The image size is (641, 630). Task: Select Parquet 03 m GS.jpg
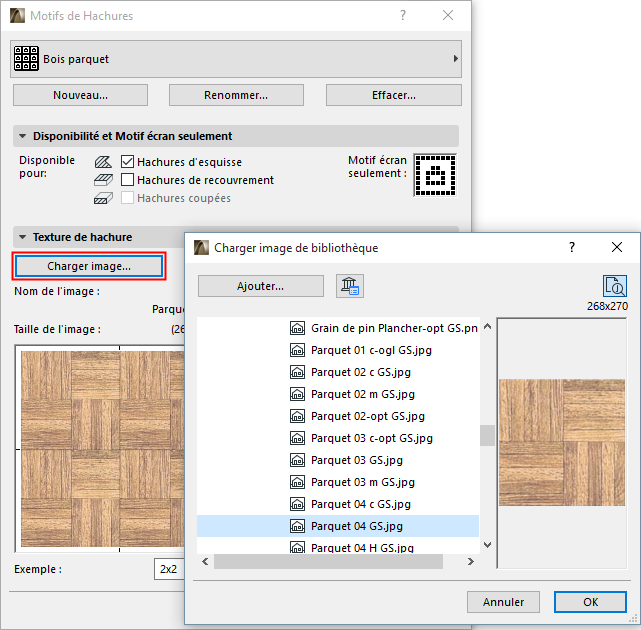point(363,482)
